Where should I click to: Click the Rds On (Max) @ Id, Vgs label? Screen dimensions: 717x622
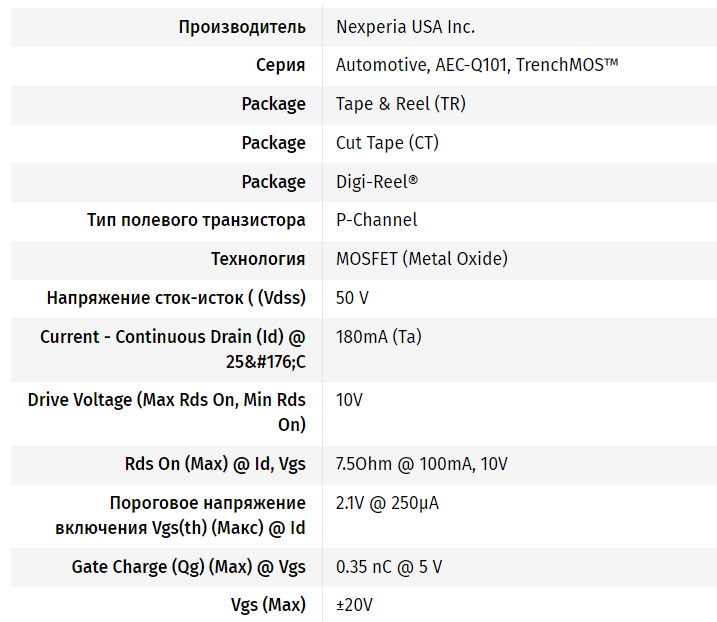[x=208, y=464]
